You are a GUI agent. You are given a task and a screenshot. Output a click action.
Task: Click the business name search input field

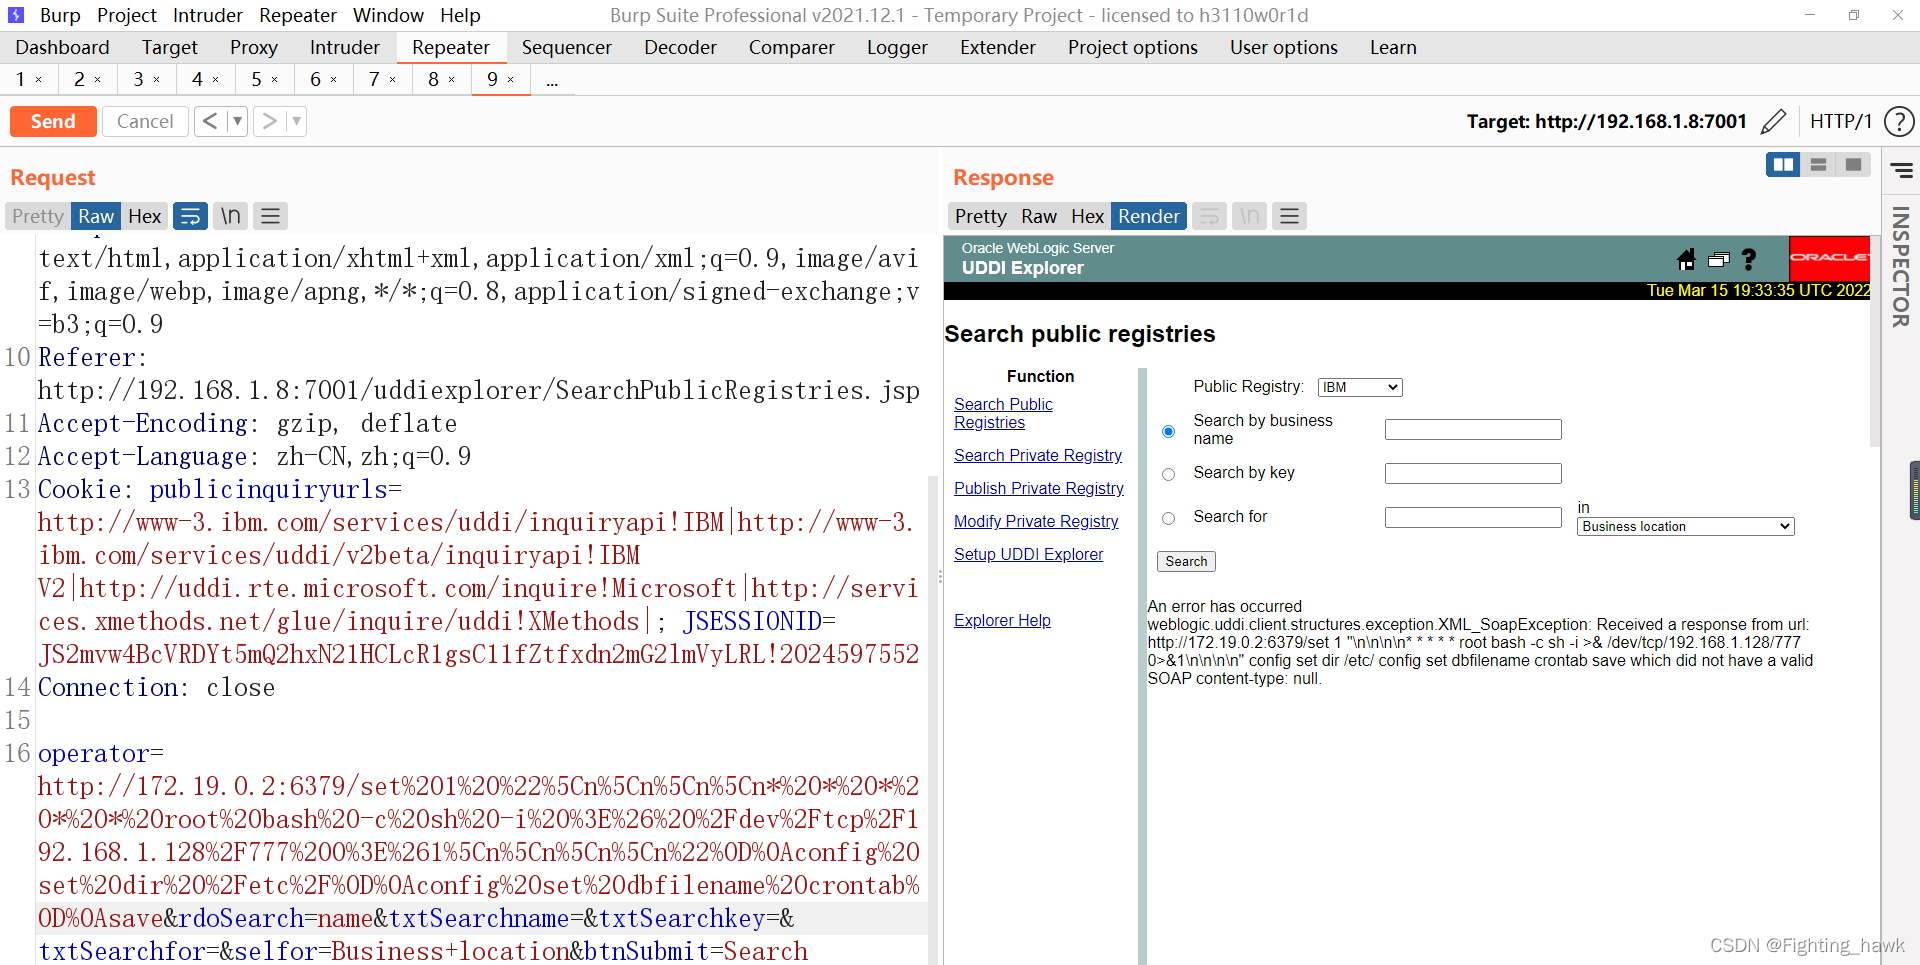pos(1473,430)
